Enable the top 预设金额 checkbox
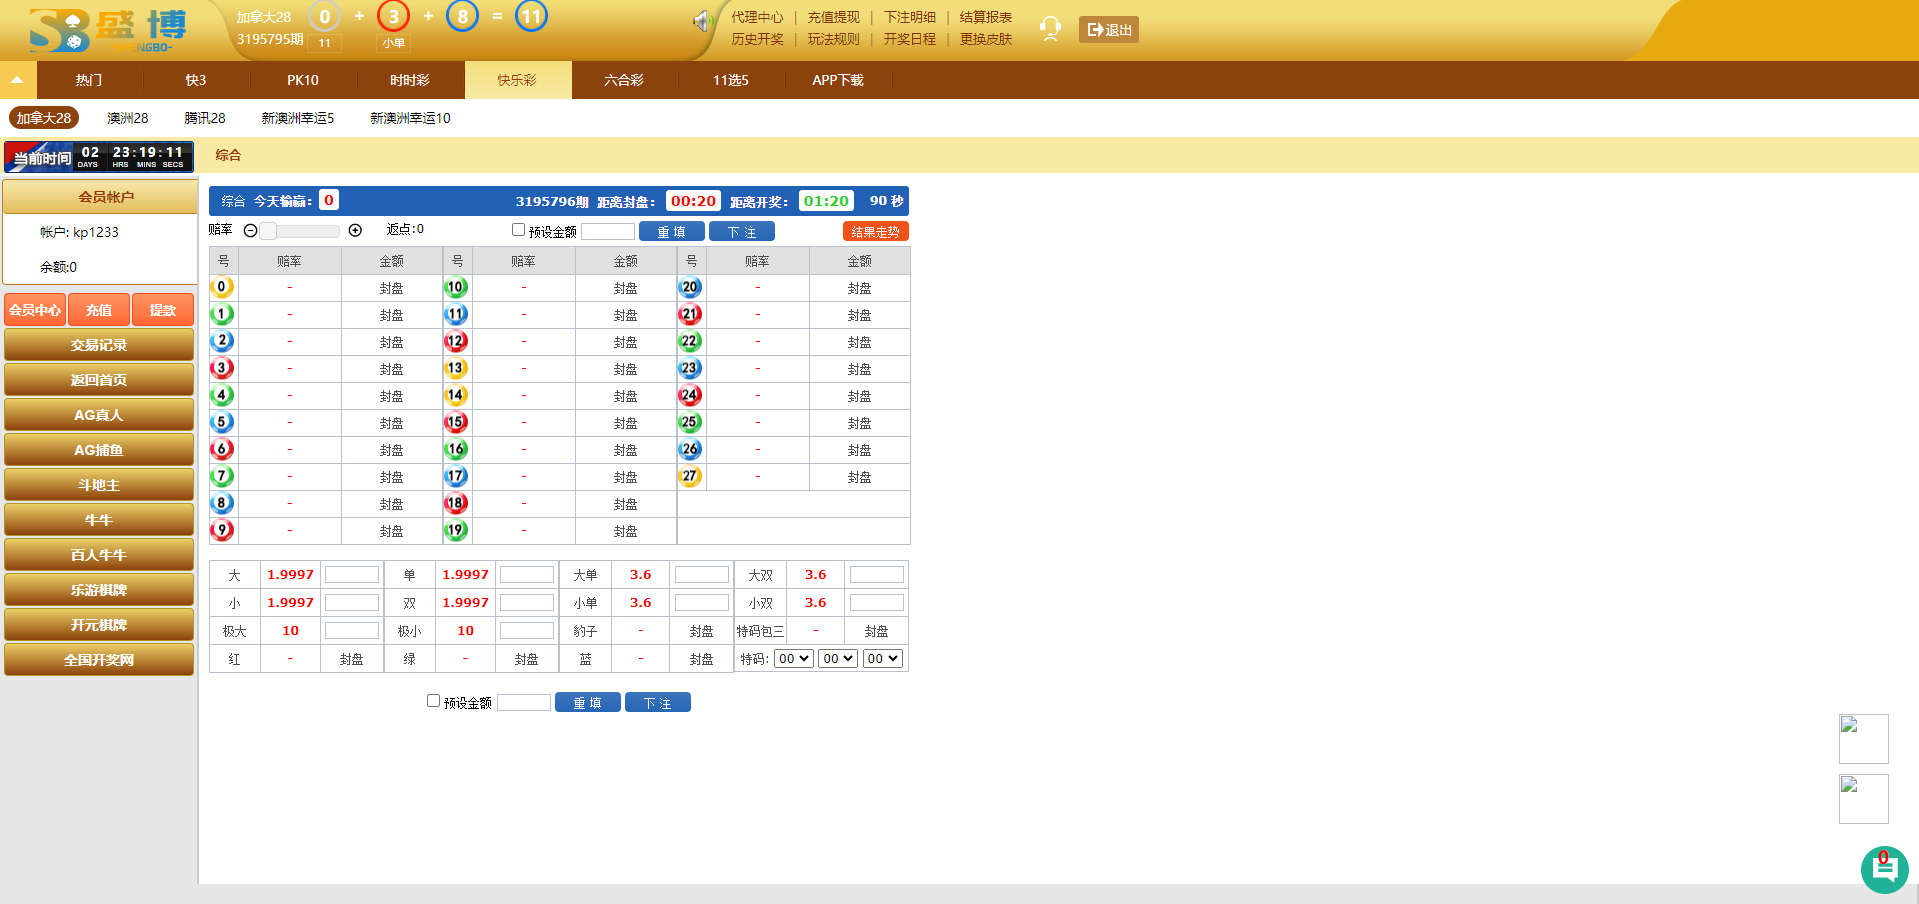The height and width of the screenshot is (904, 1919). (518, 230)
